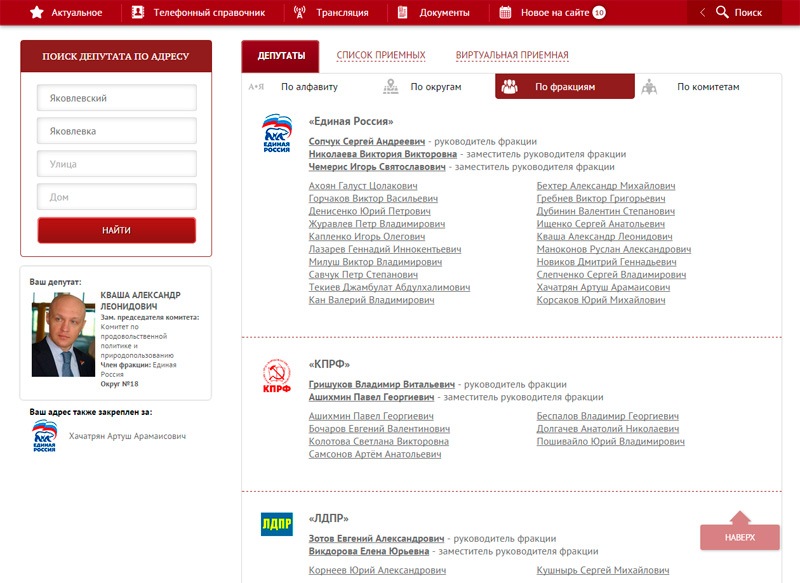
Task: Open Новиков Дмитрий Геннадьевич profile
Action: click(606, 262)
